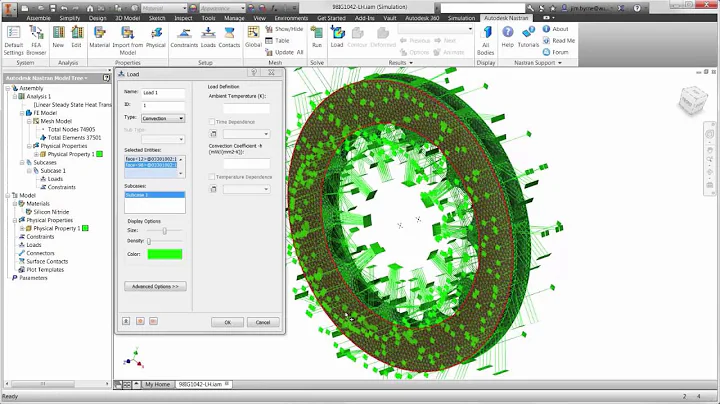The width and height of the screenshot is (720, 404).
Task: Switch to the 3D Model tab
Action: coord(127,18)
